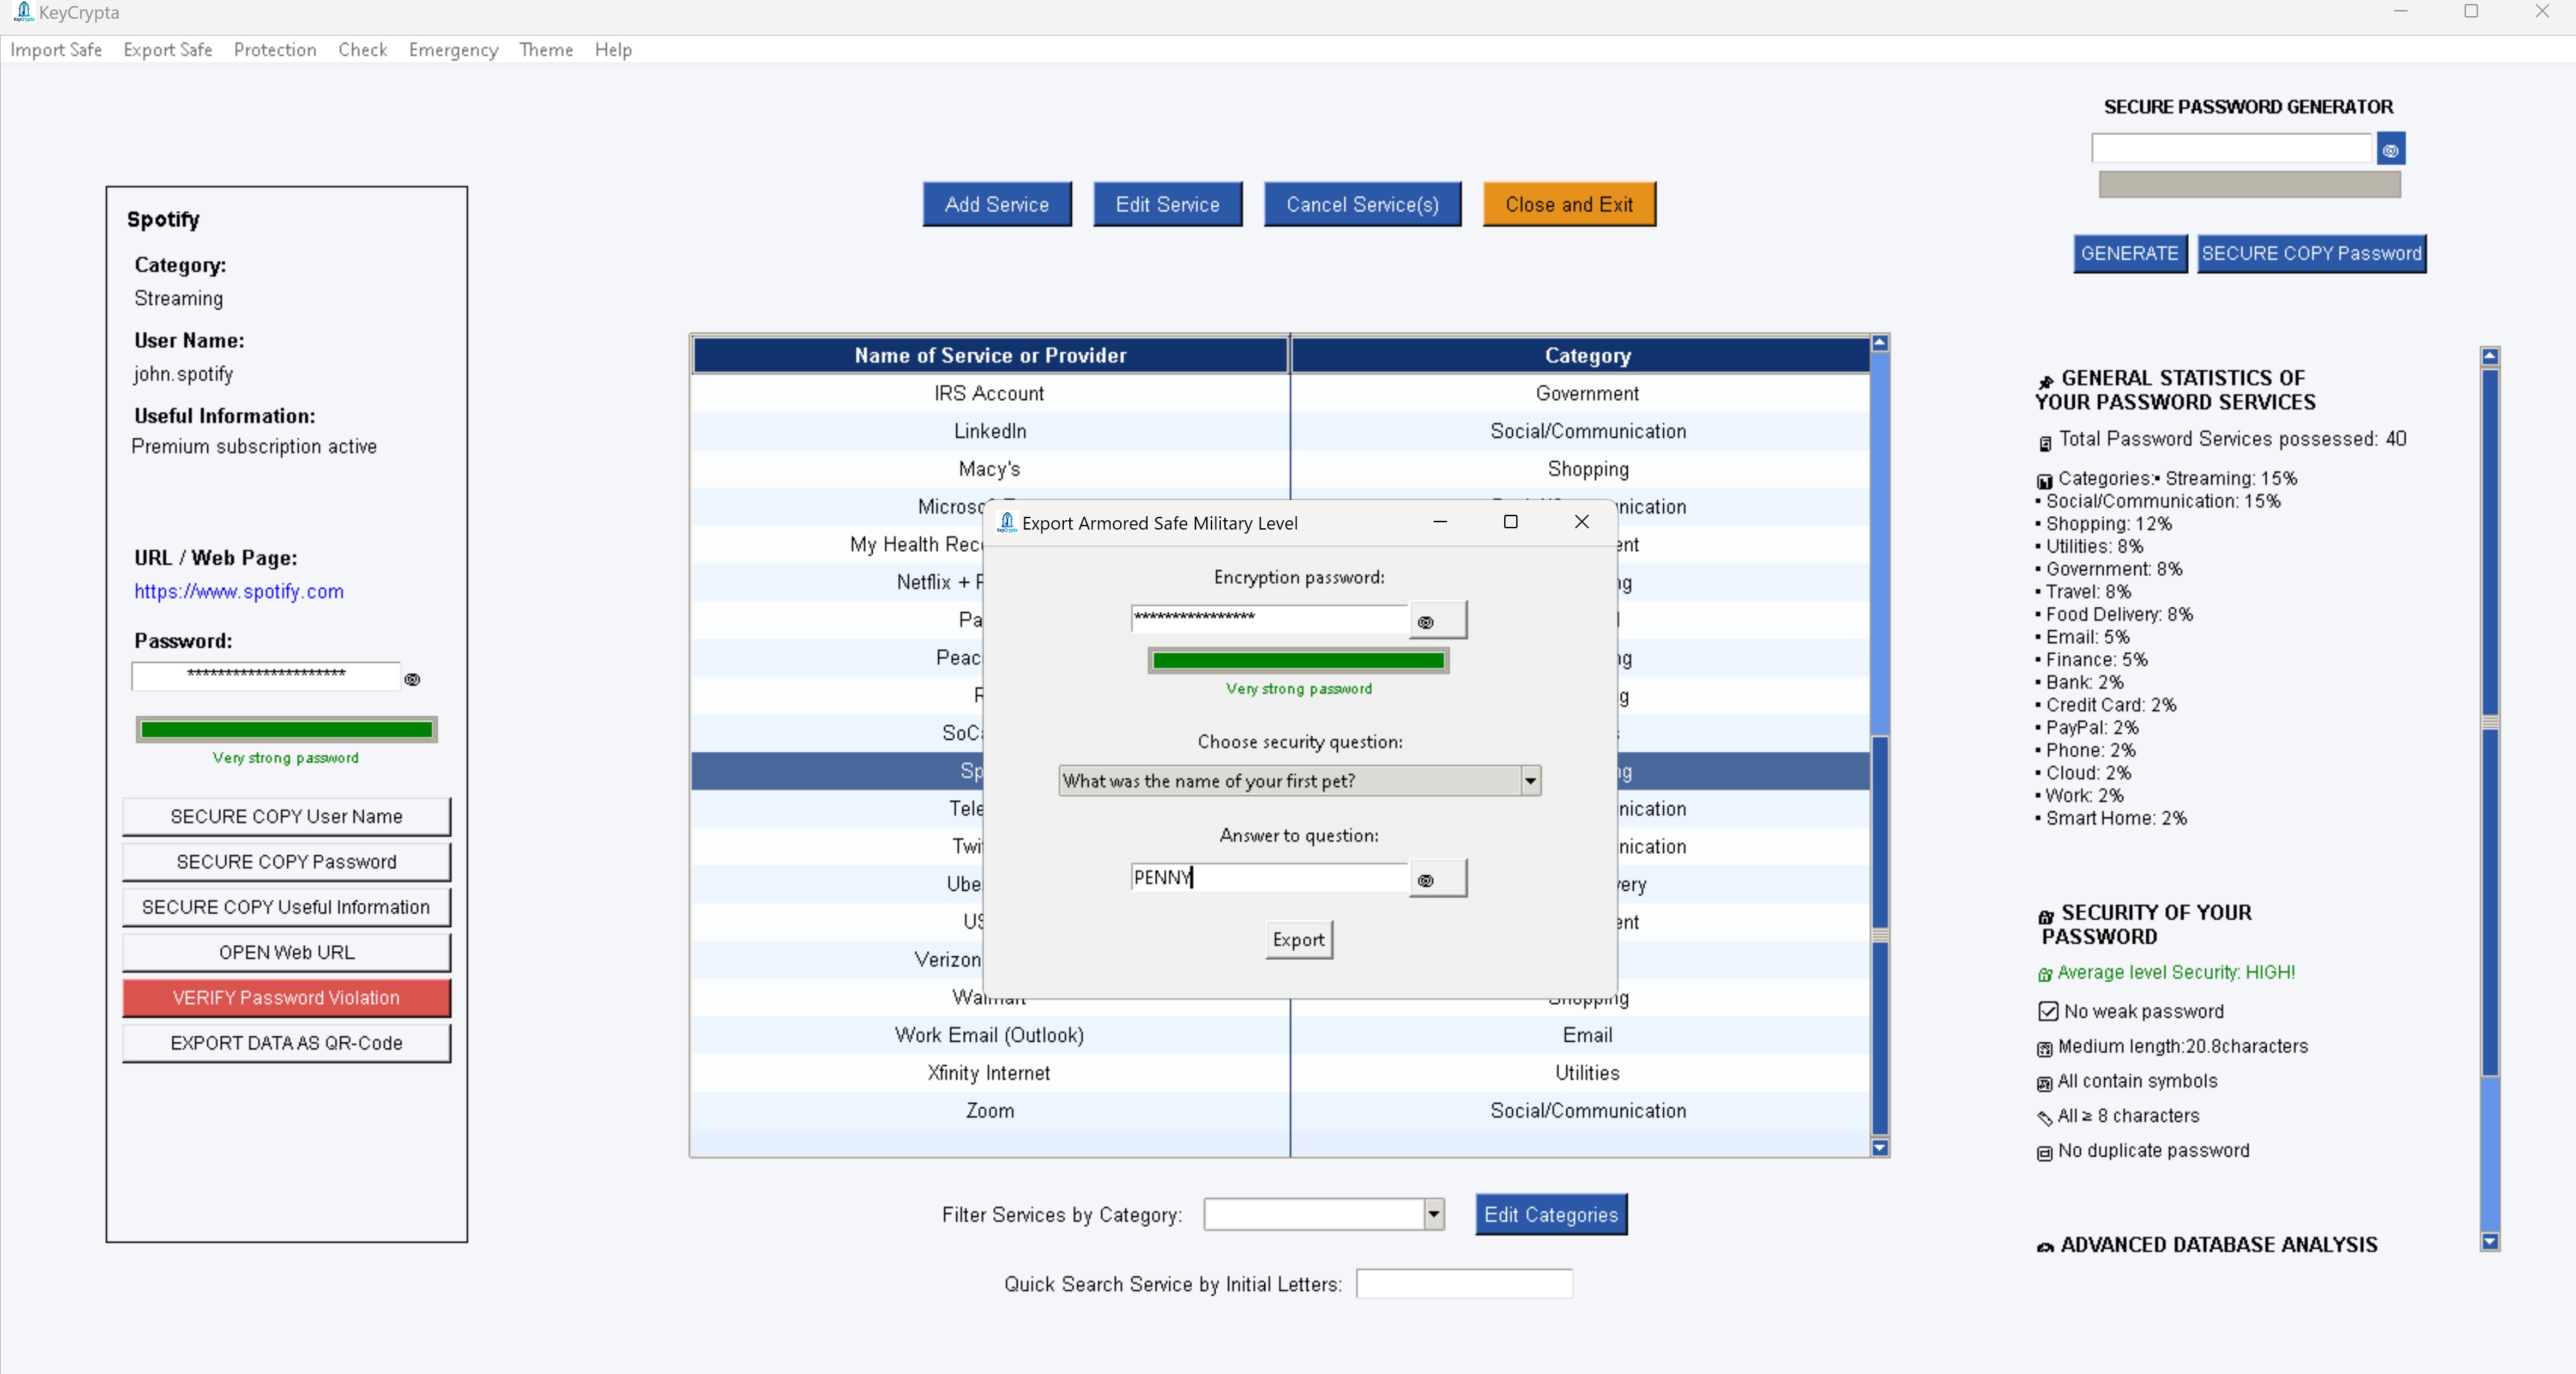The width and height of the screenshot is (2576, 1374).
Task: Click the GENERATE button
Action: click(x=2129, y=253)
